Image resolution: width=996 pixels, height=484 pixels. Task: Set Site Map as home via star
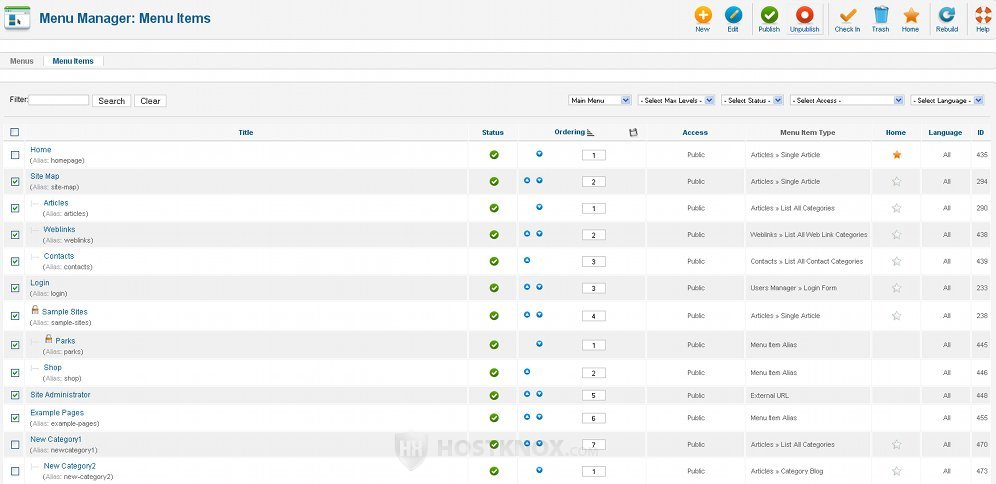[x=896, y=182]
